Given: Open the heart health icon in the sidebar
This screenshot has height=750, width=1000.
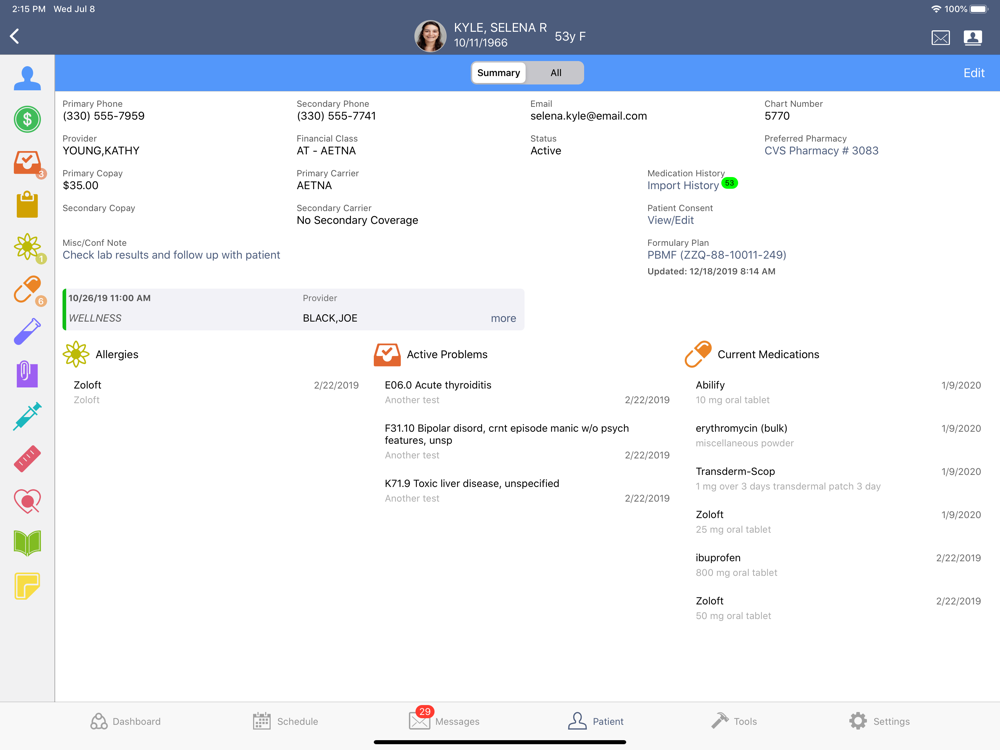Looking at the screenshot, I should pos(27,501).
